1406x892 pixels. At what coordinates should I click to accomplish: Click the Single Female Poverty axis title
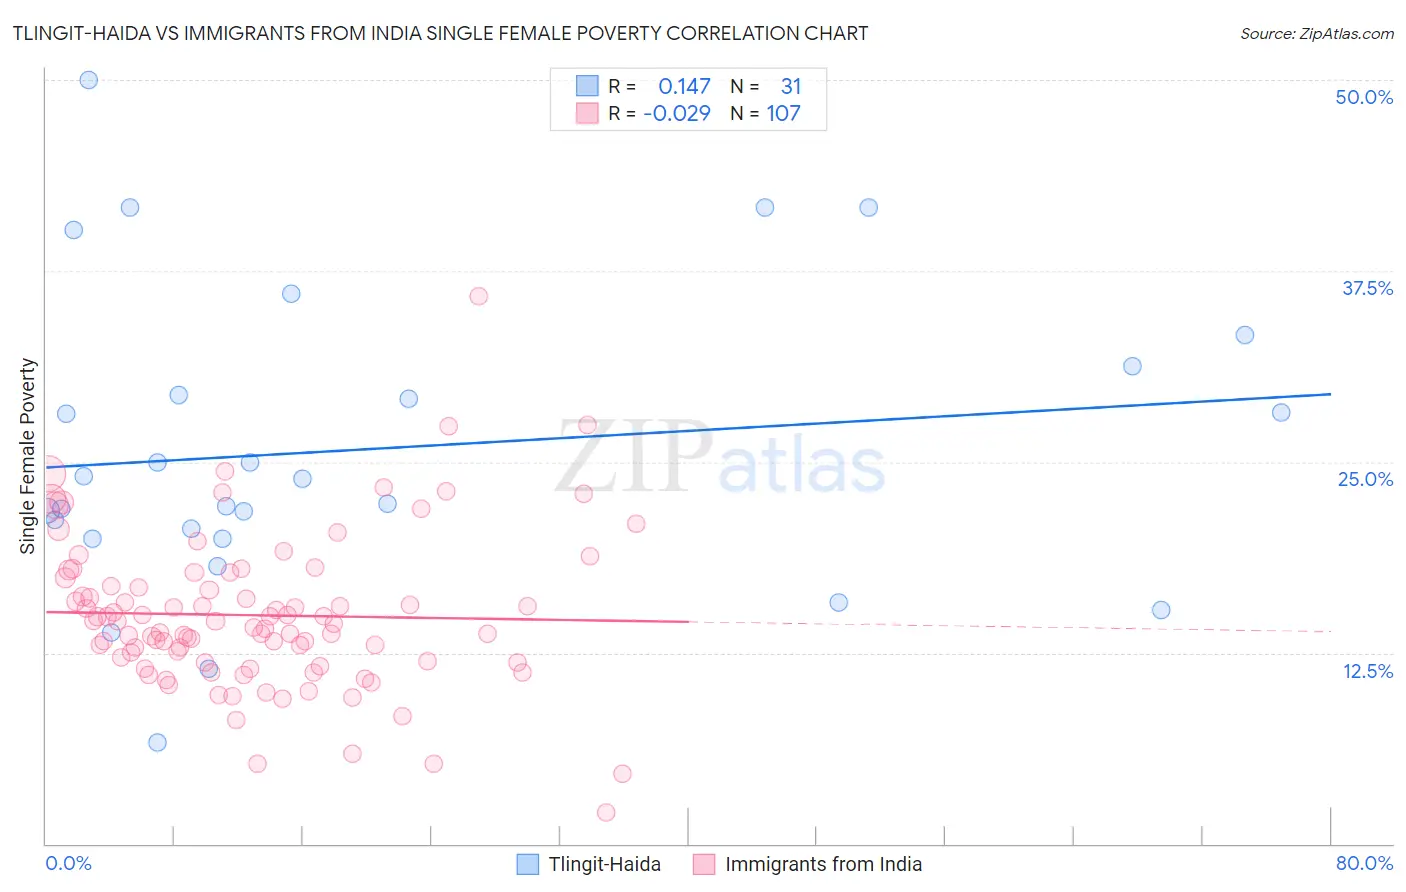click(x=28, y=456)
